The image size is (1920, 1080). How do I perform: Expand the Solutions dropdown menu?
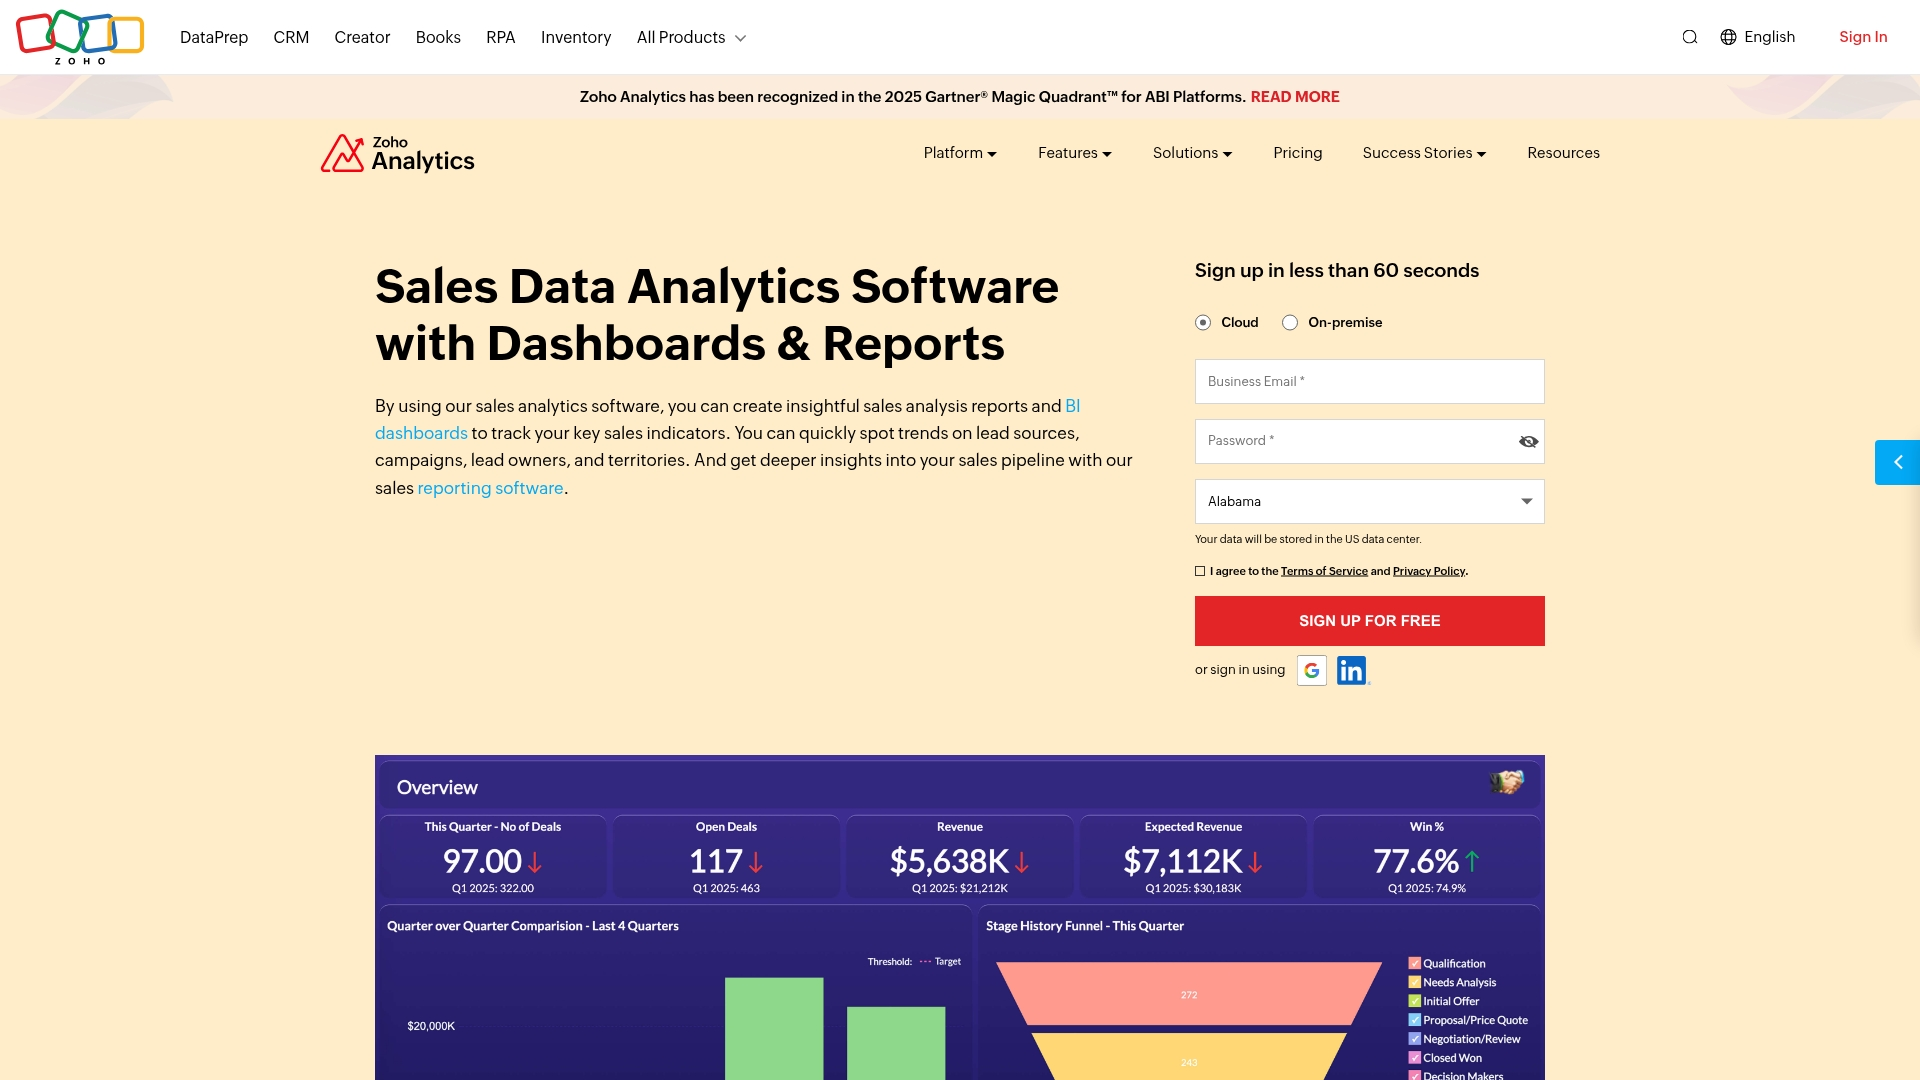coord(1191,153)
